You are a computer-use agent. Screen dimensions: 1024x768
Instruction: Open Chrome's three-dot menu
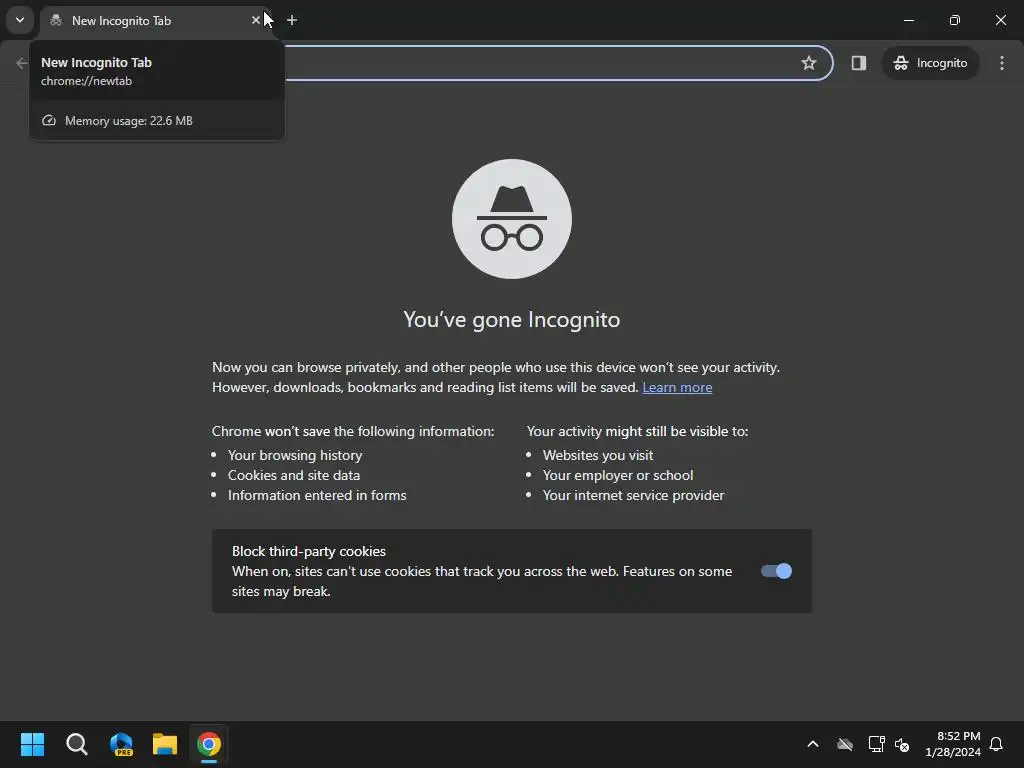(x=1002, y=63)
